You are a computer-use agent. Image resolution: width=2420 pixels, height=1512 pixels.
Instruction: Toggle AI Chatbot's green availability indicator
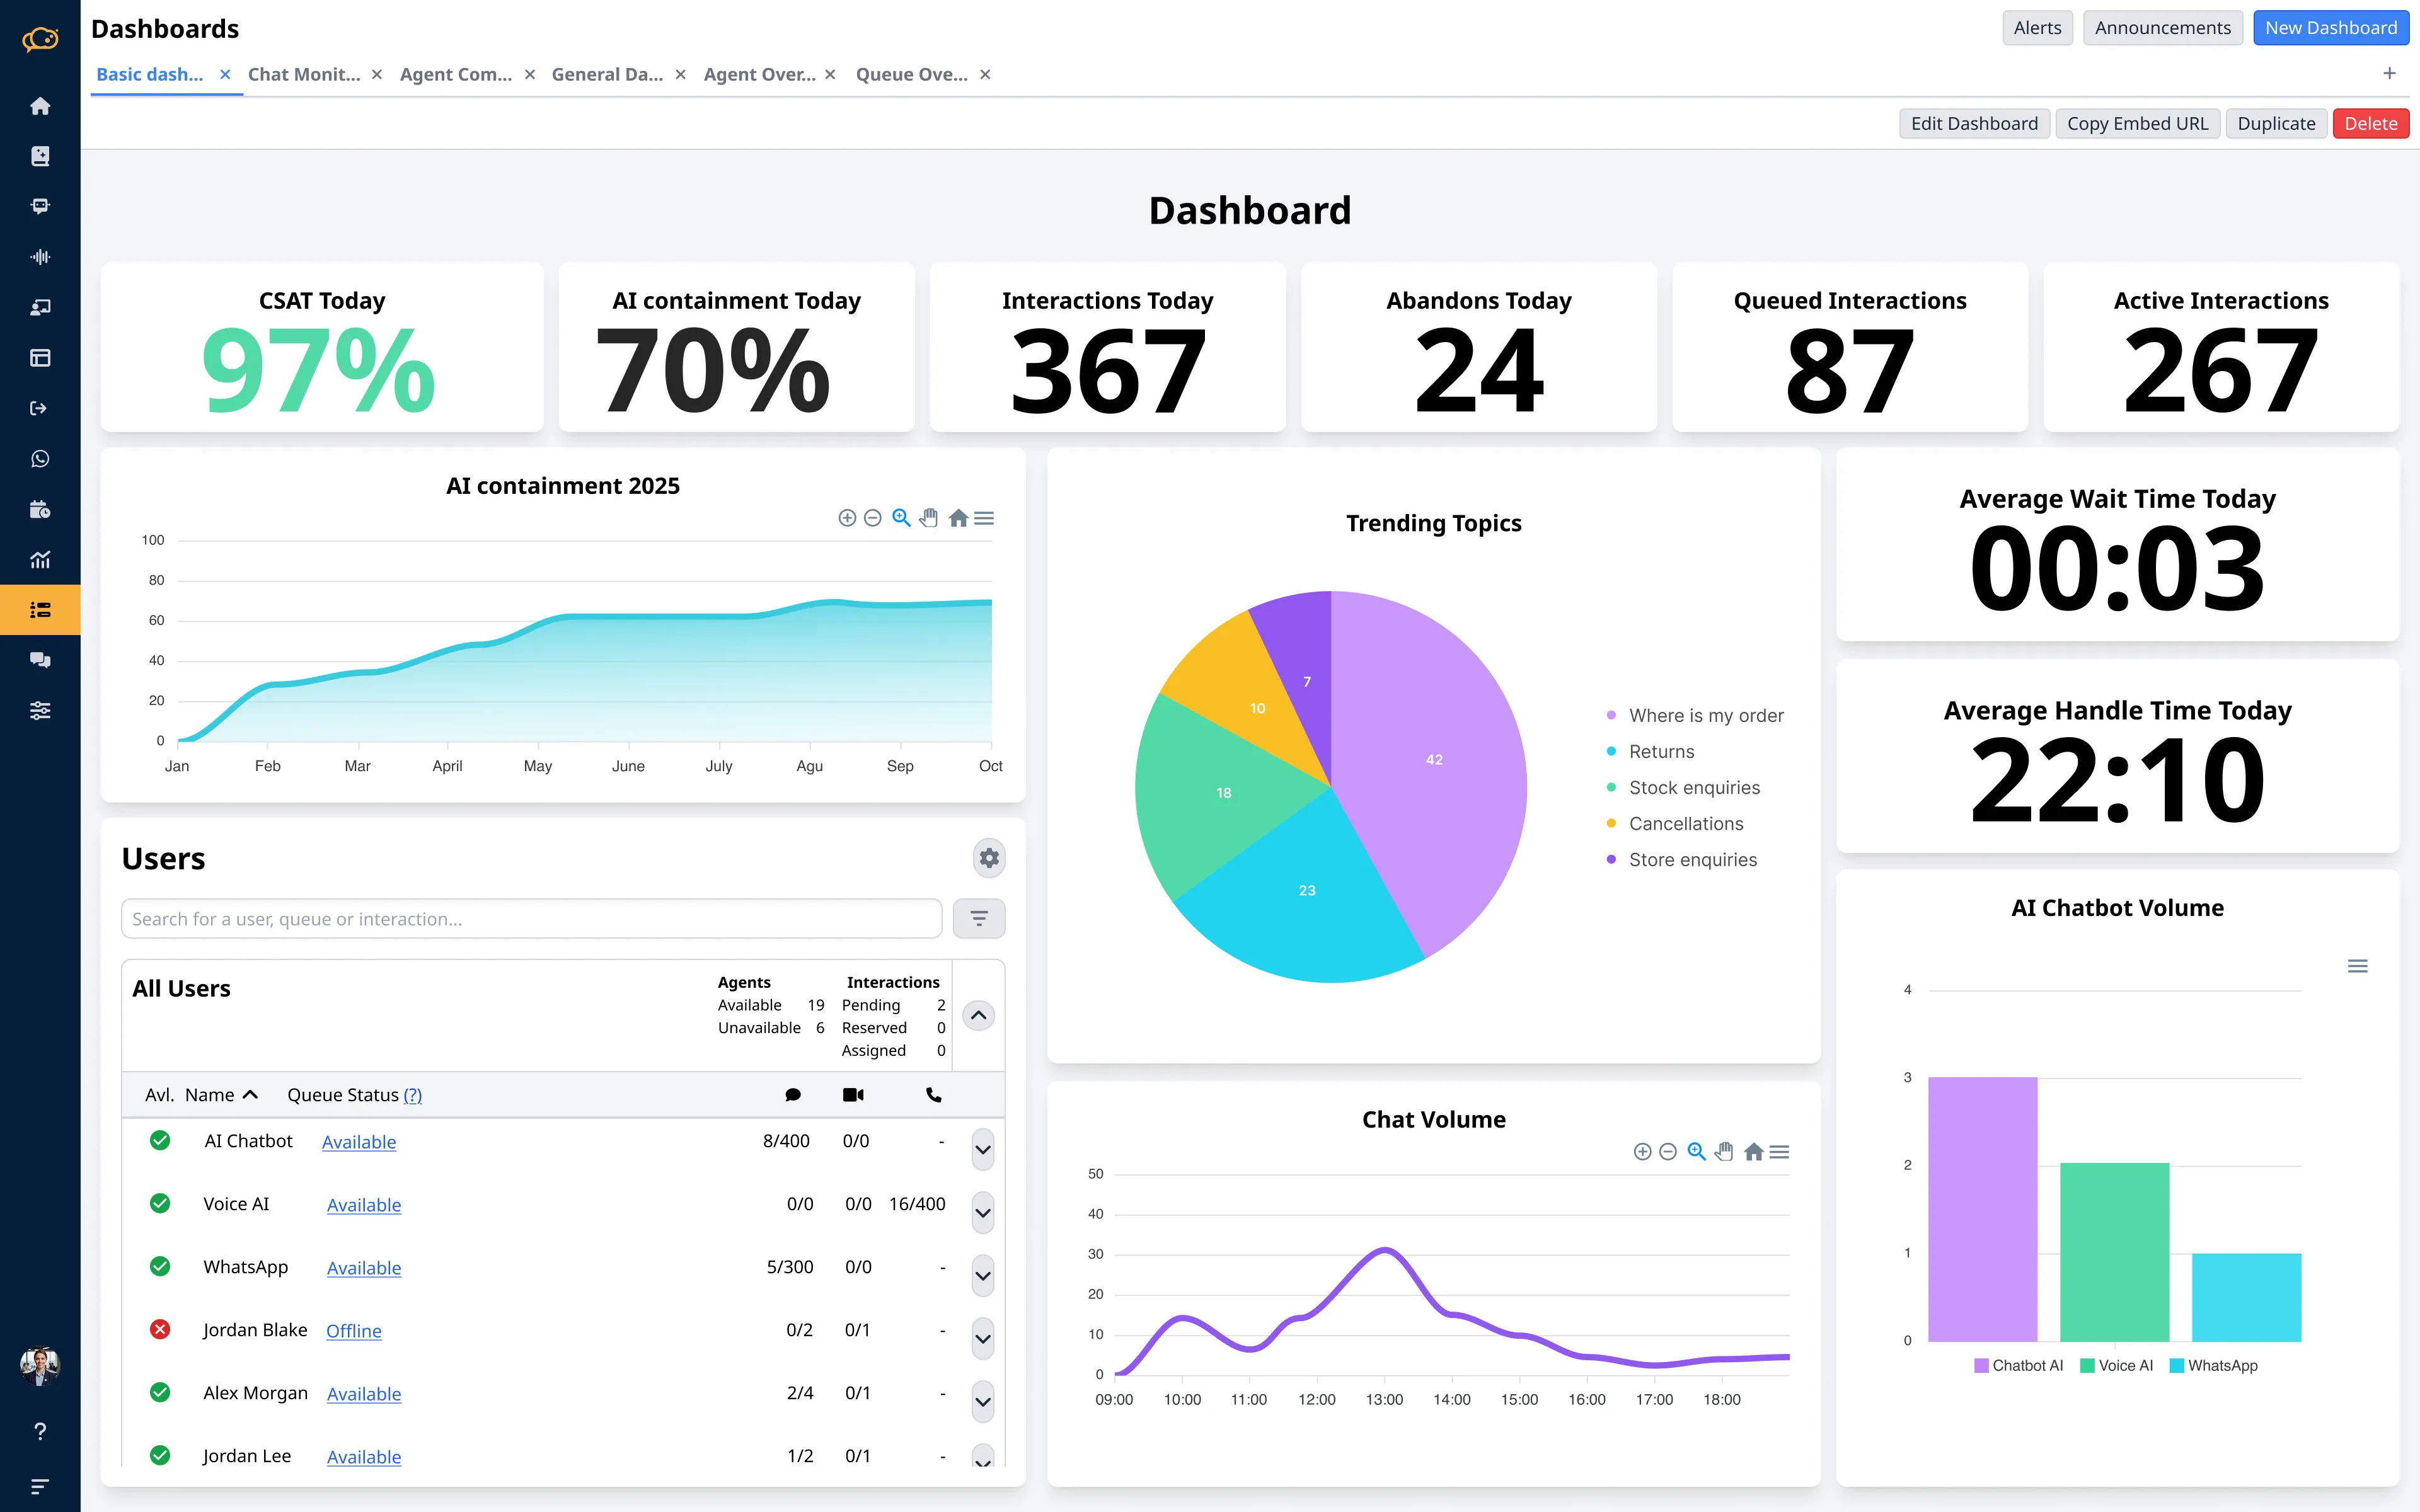(160, 1140)
